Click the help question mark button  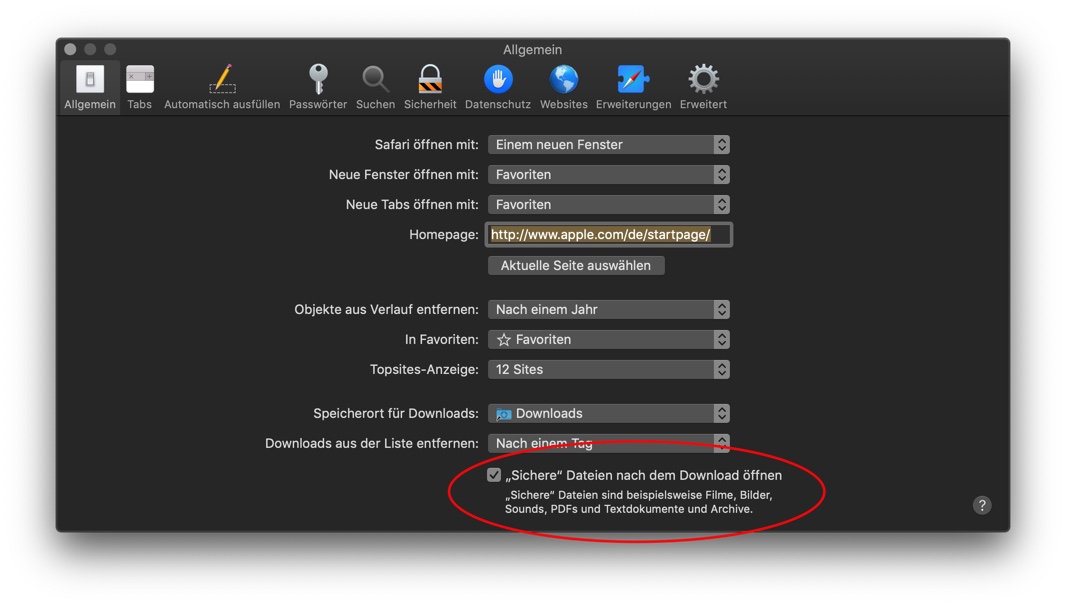point(982,505)
